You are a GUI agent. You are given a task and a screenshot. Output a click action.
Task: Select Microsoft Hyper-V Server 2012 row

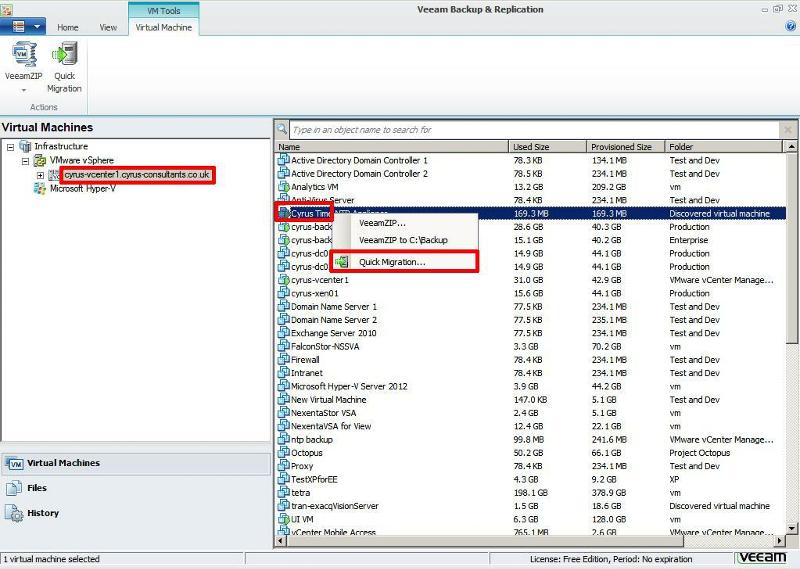pos(531,386)
